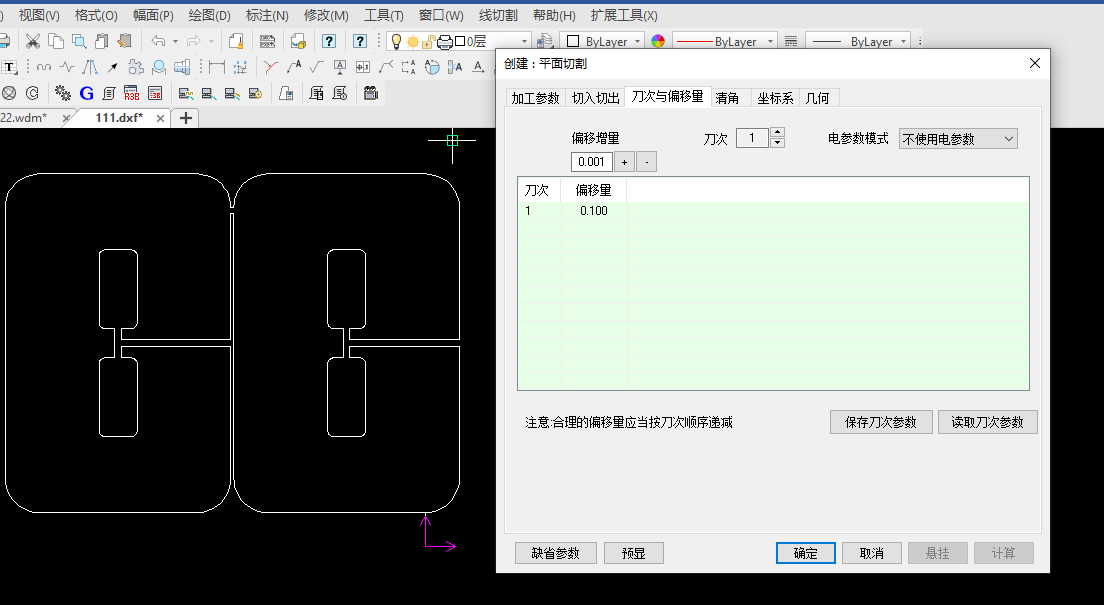Click the scissors Cut icon
This screenshot has height=605, width=1104.
pyautogui.click(x=33, y=41)
